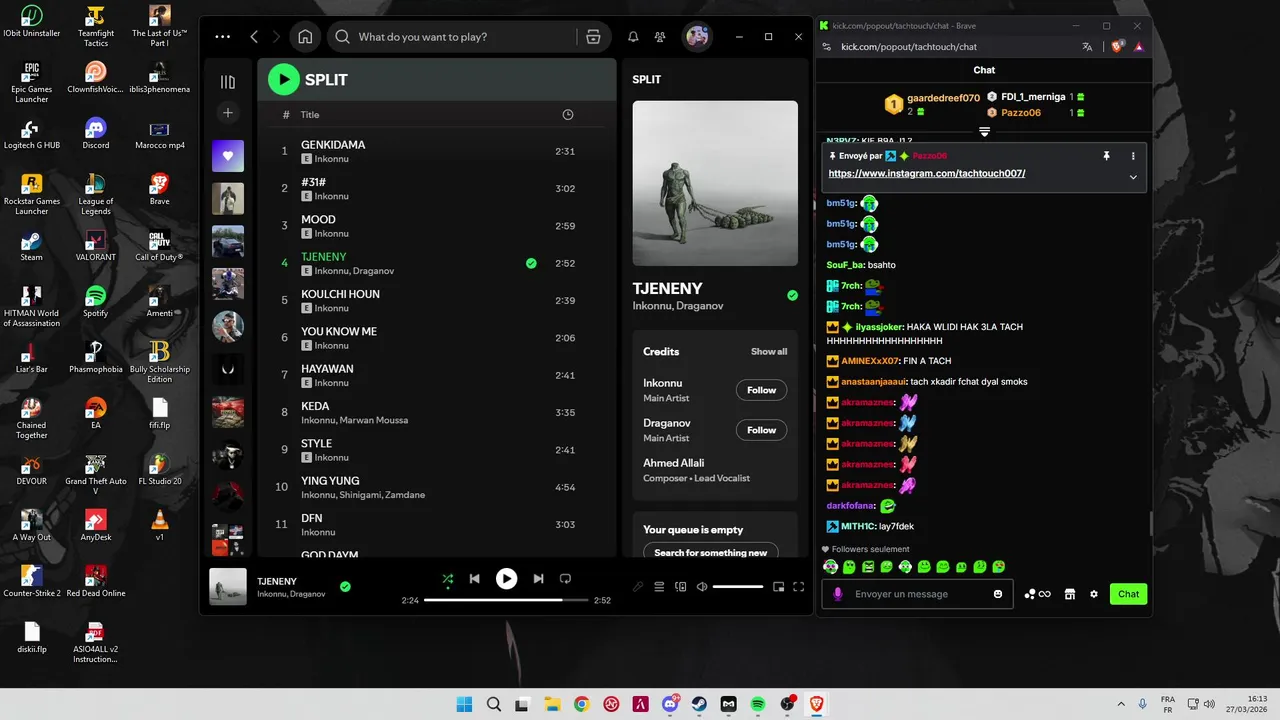The height and width of the screenshot is (720, 1280).
Task: Open the tachtouch007 Instagram link
Action: [x=927, y=173]
